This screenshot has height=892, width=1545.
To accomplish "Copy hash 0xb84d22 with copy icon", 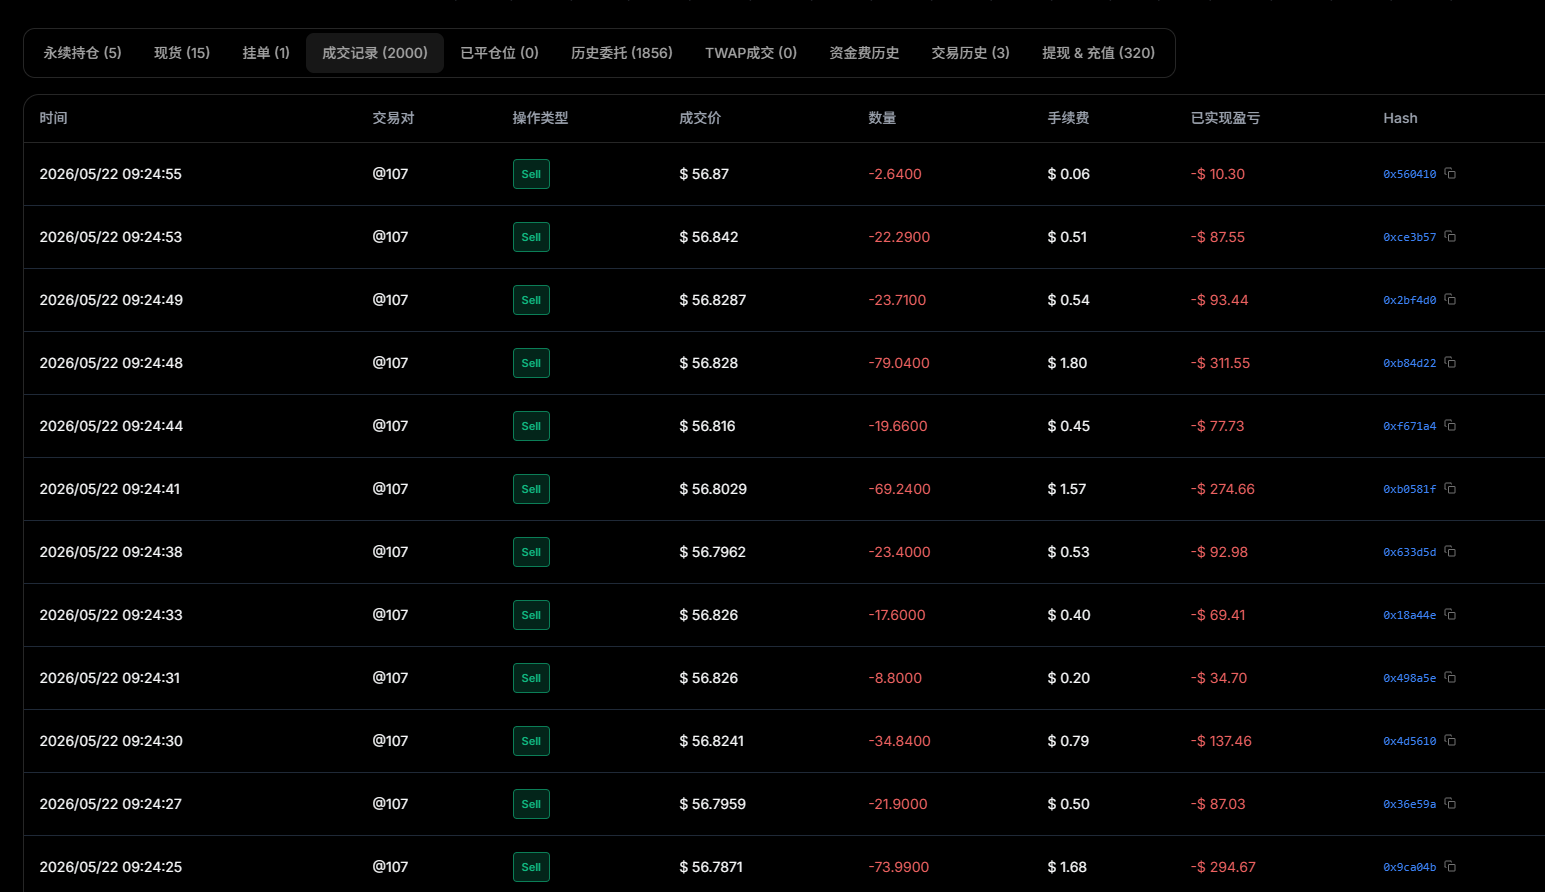I will [1450, 362].
